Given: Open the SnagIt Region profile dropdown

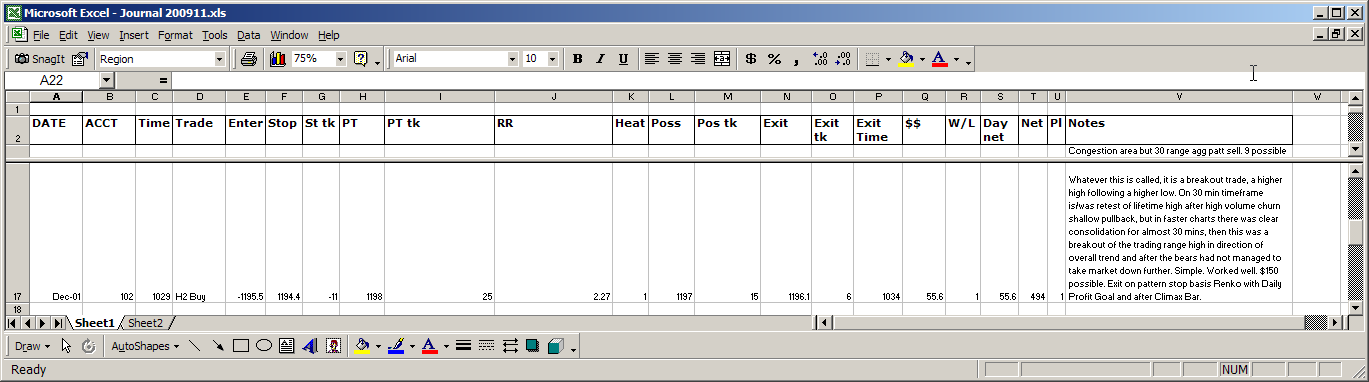Looking at the screenshot, I should point(220,59).
